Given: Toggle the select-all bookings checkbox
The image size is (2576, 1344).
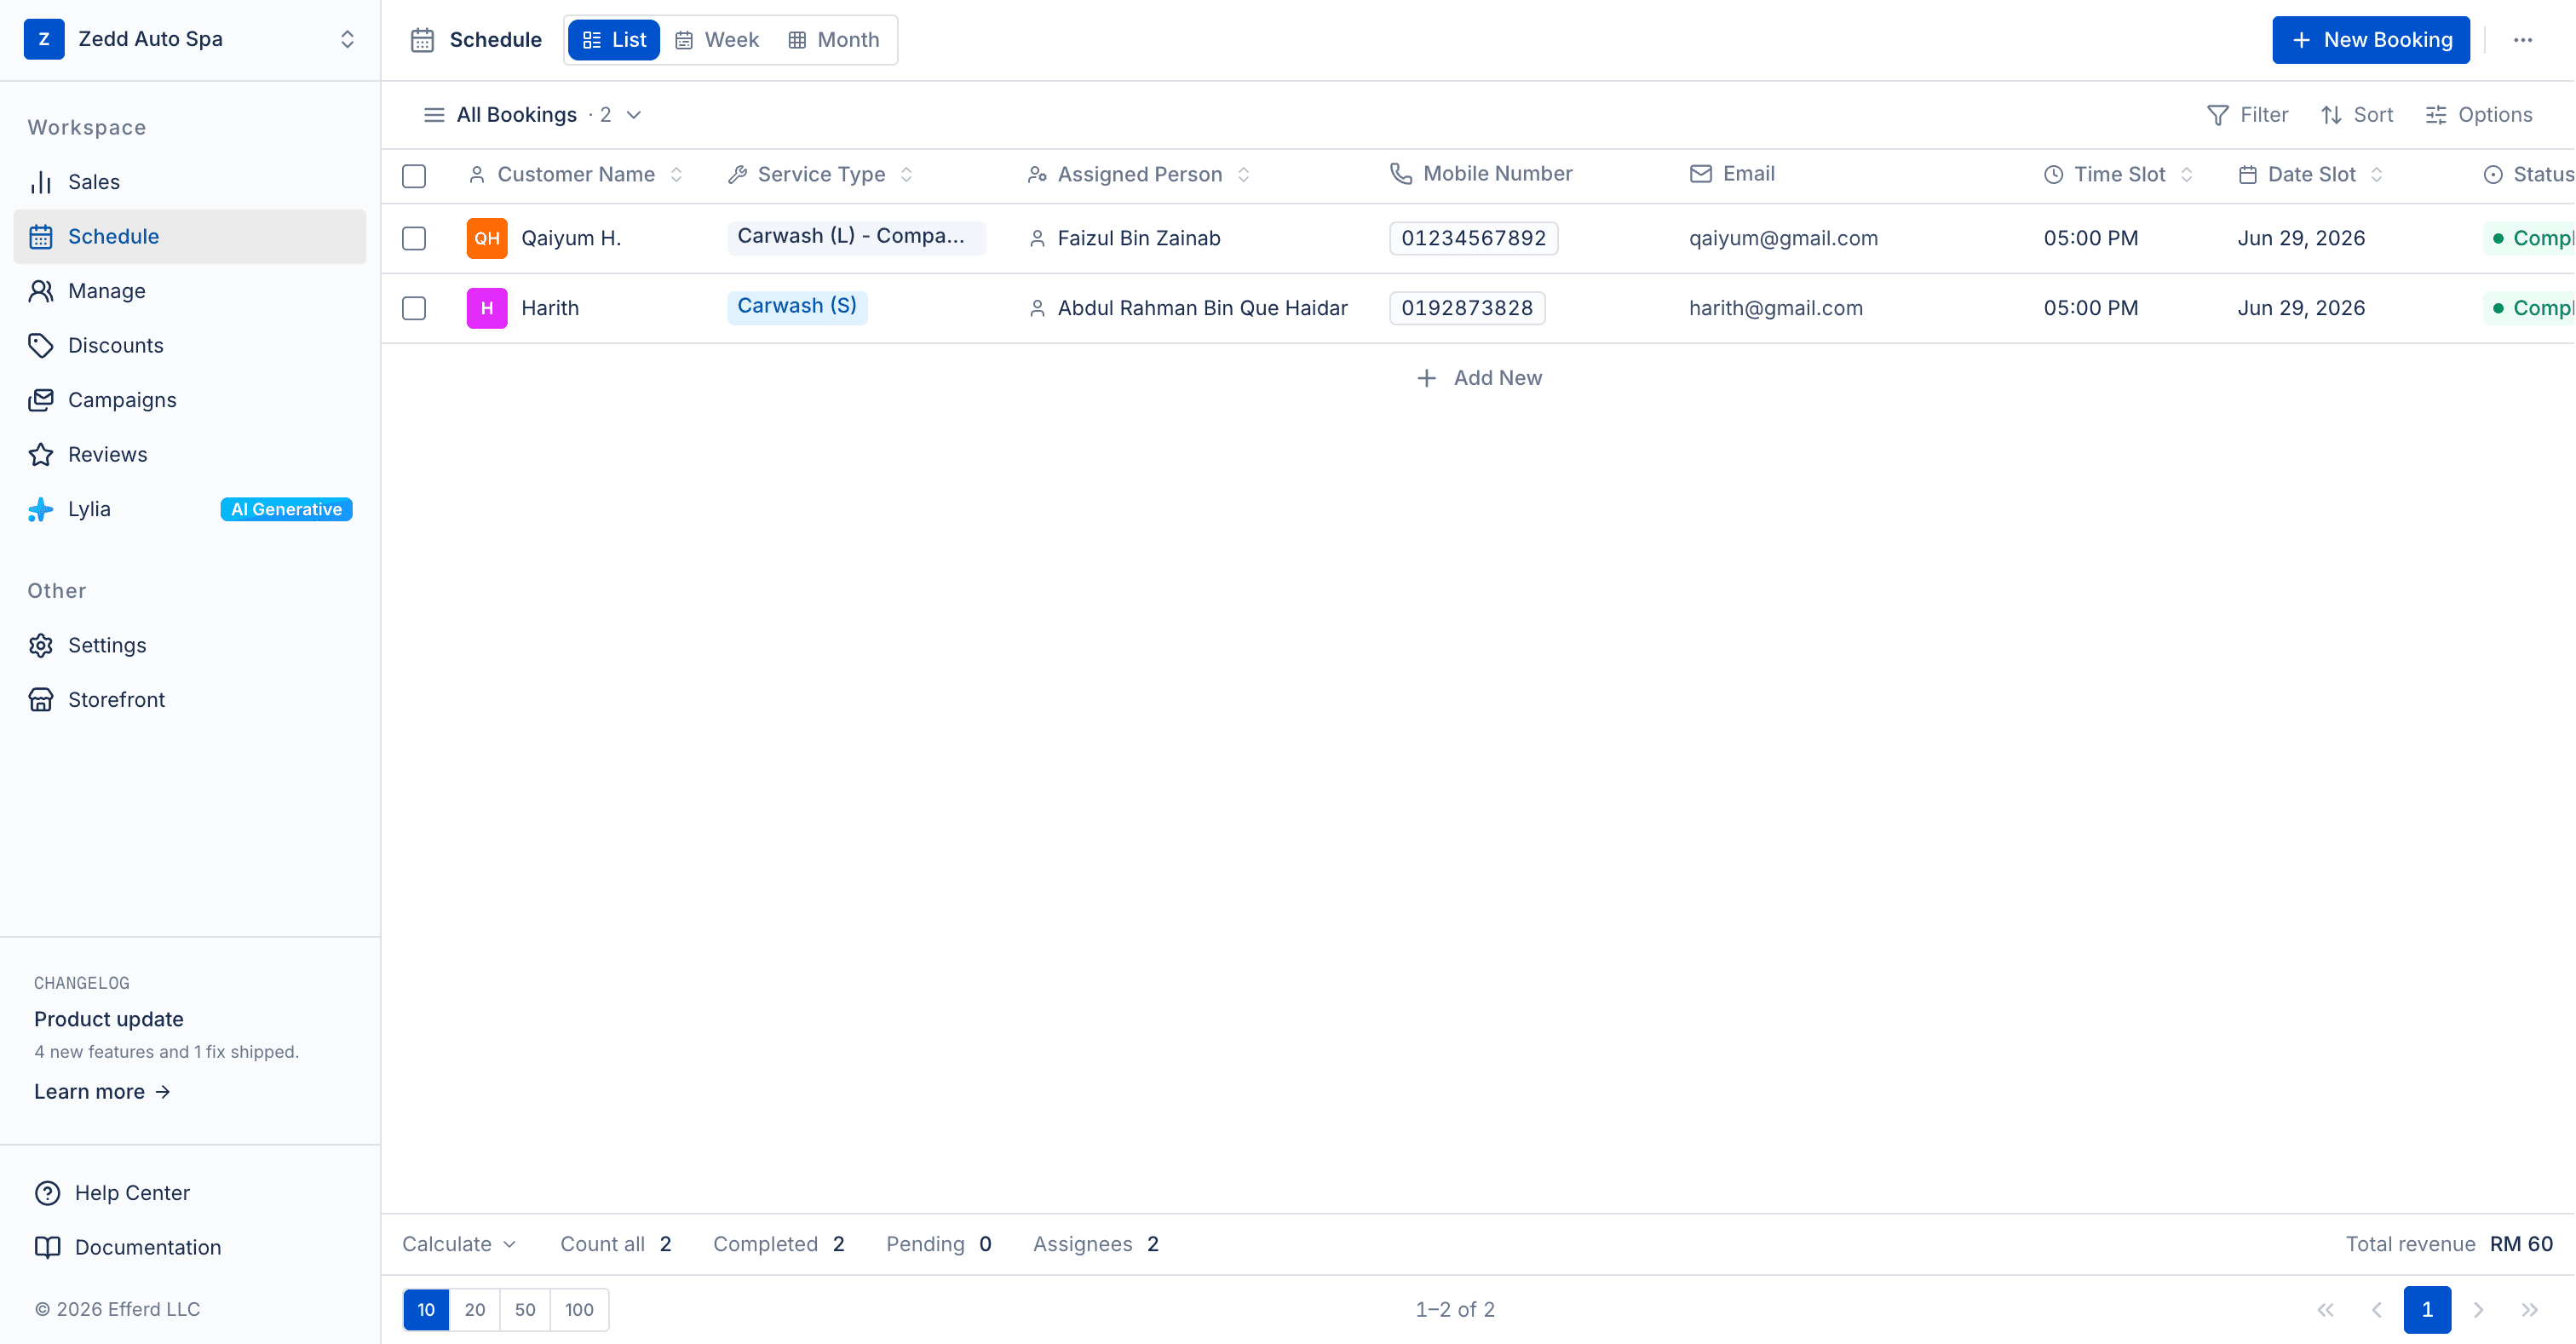Looking at the screenshot, I should (x=414, y=176).
